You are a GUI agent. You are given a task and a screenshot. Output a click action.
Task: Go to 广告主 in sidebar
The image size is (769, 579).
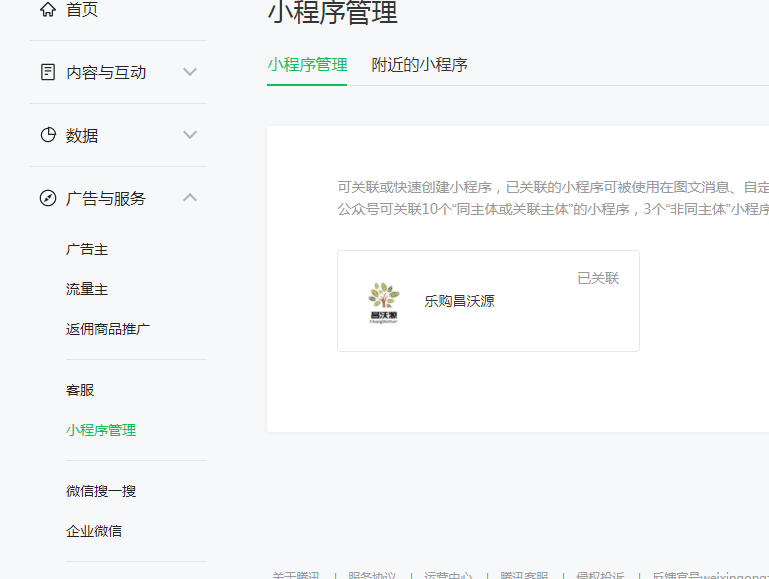pyautogui.click(x=87, y=249)
